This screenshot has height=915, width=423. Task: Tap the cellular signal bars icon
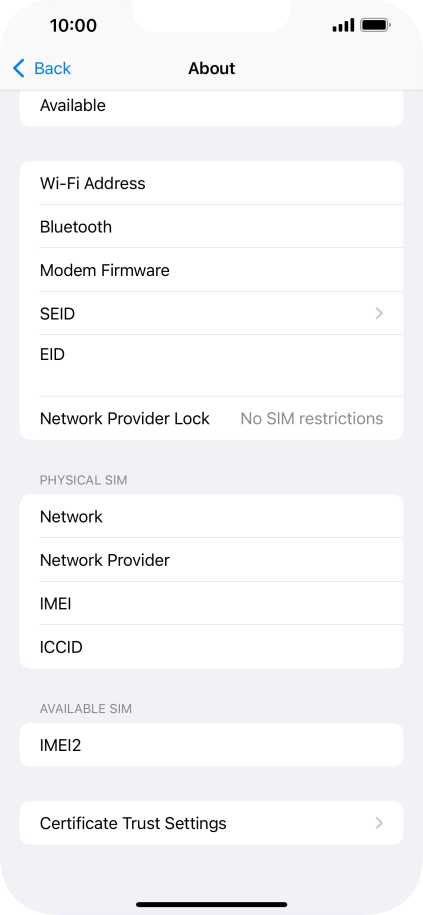tap(343, 25)
